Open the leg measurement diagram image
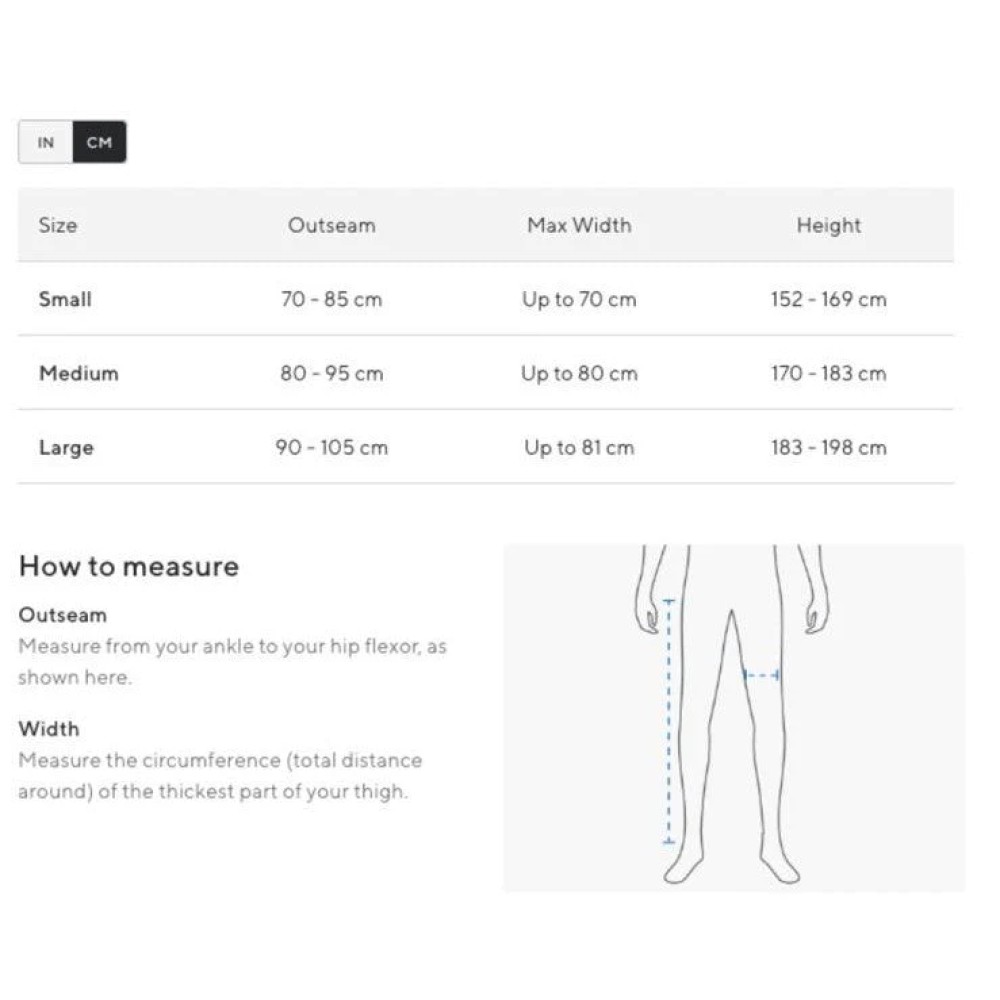Image resolution: width=1000 pixels, height=1000 pixels. [x=733, y=717]
